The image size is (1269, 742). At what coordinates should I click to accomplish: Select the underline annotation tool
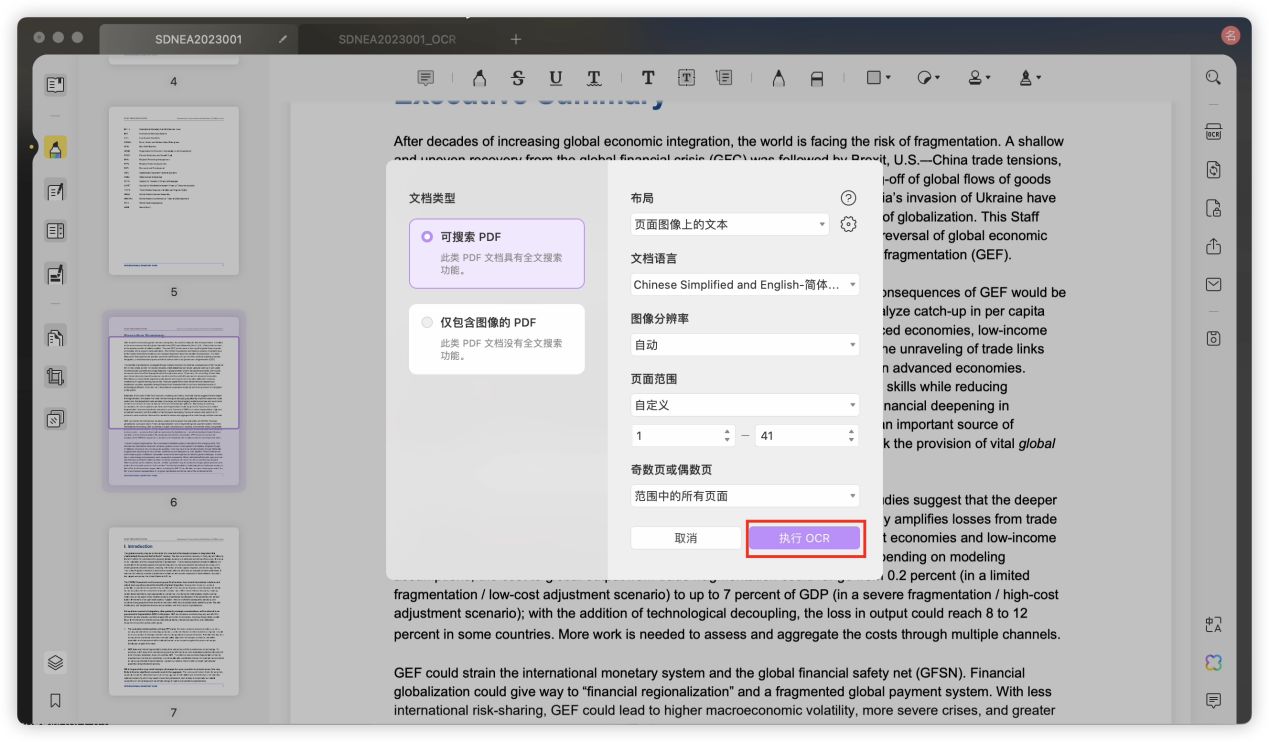(555, 78)
